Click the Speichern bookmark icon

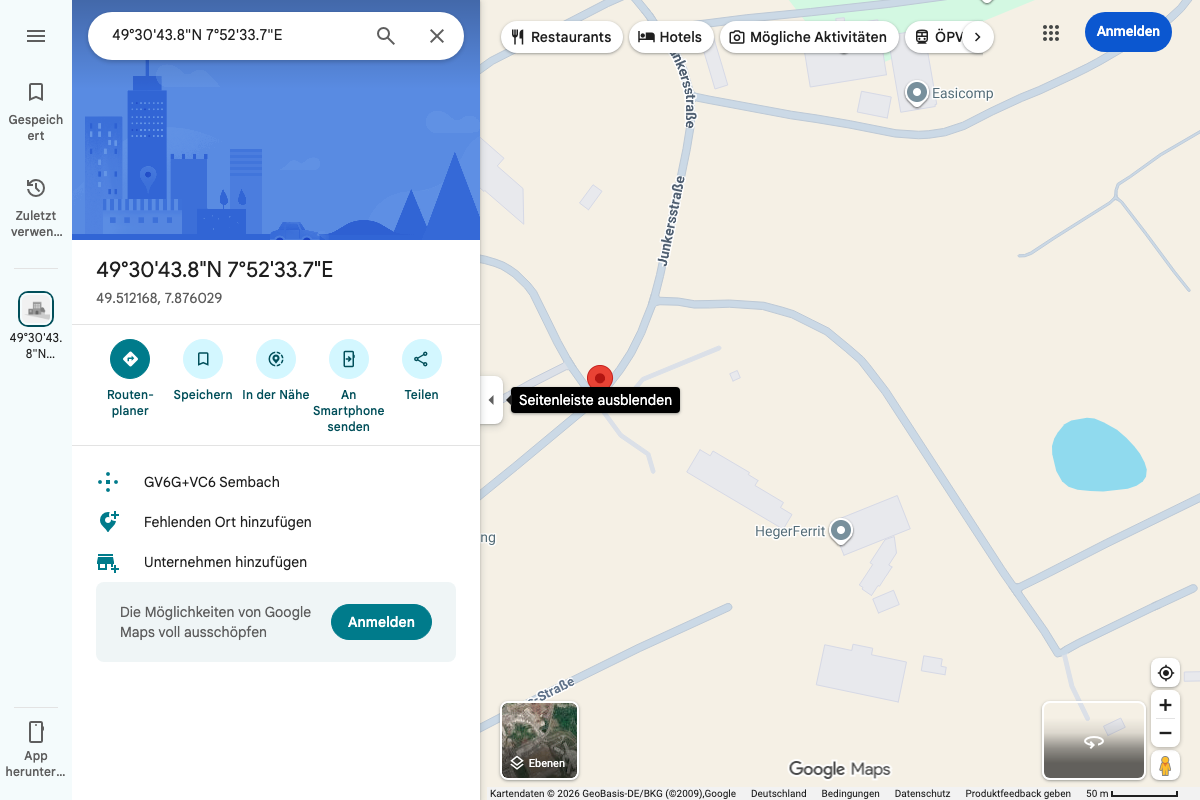[x=203, y=359]
